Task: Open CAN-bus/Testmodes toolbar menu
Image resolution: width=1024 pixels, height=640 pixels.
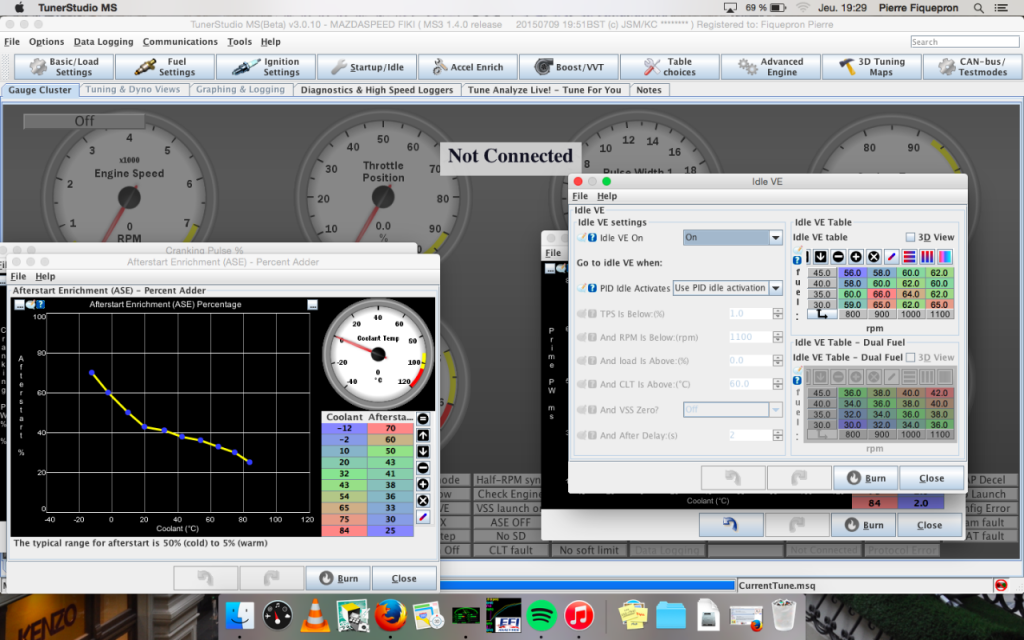Action: [973, 67]
